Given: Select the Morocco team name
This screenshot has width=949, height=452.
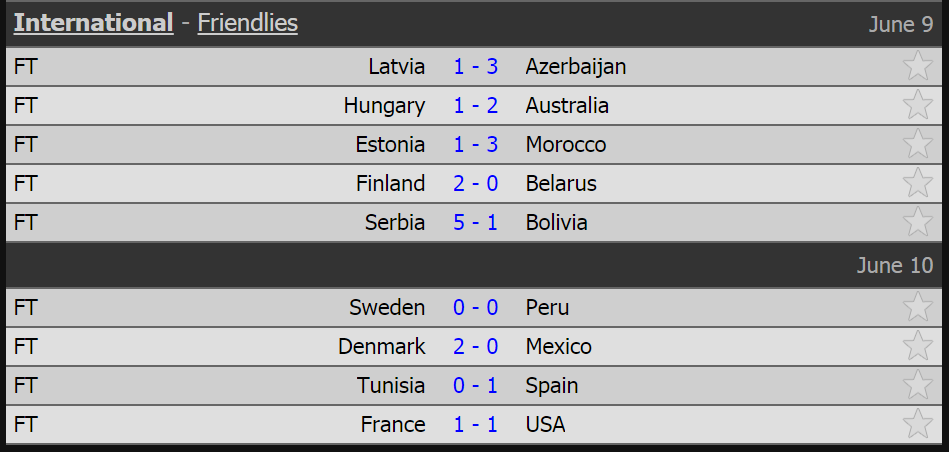Looking at the screenshot, I should [x=566, y=145].
